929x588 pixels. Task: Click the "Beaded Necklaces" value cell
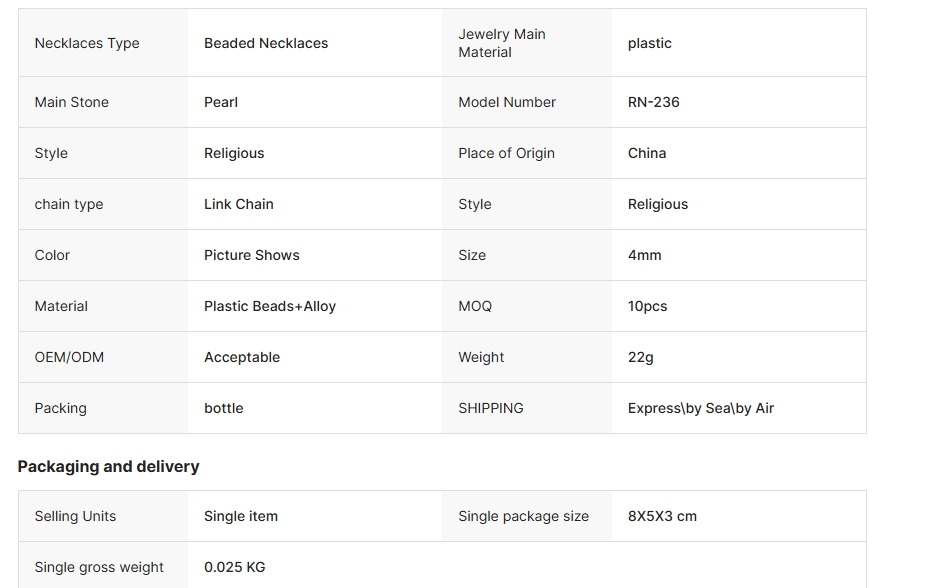click(266, 43)
